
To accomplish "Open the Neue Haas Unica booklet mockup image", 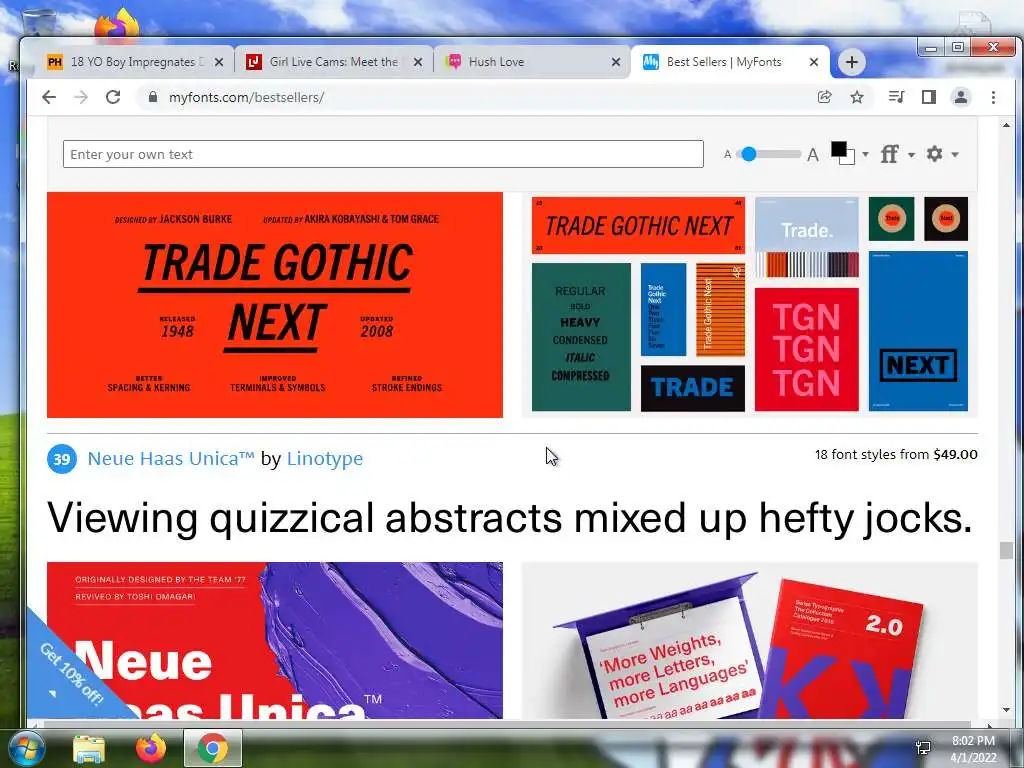I will point(750,640).
